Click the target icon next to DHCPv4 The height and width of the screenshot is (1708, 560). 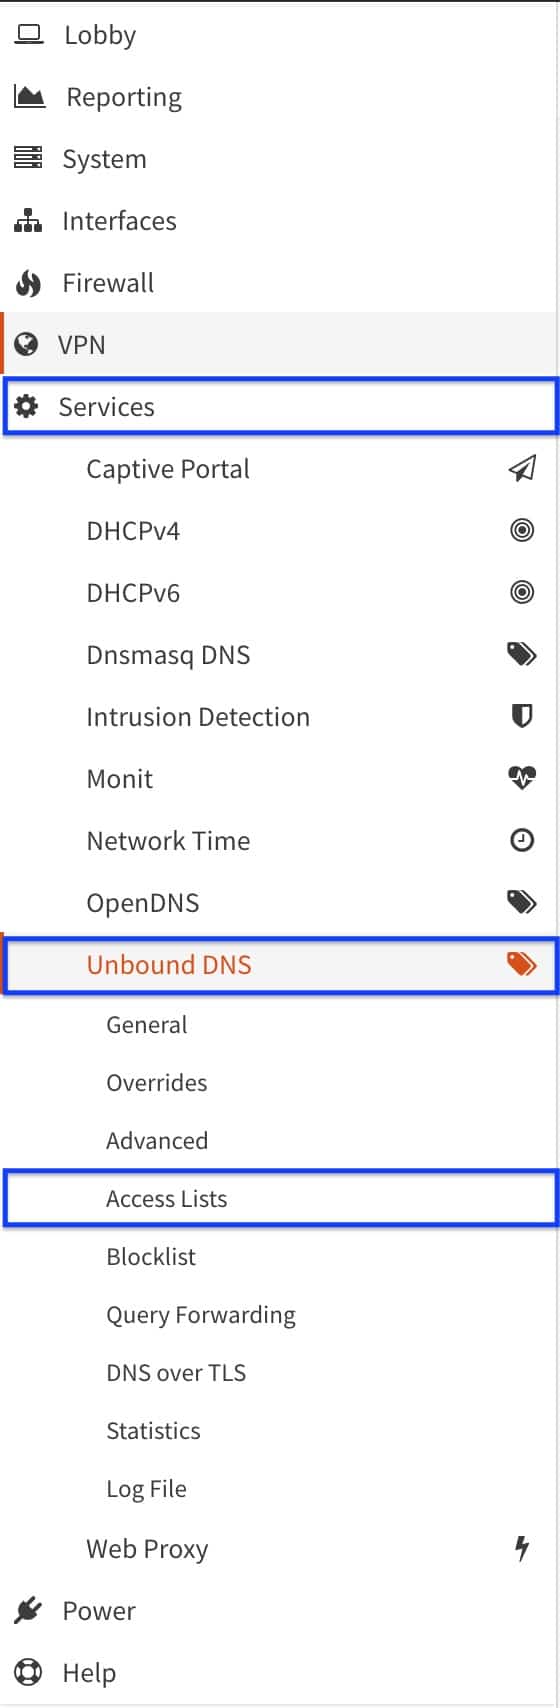[x=522, y=530]
